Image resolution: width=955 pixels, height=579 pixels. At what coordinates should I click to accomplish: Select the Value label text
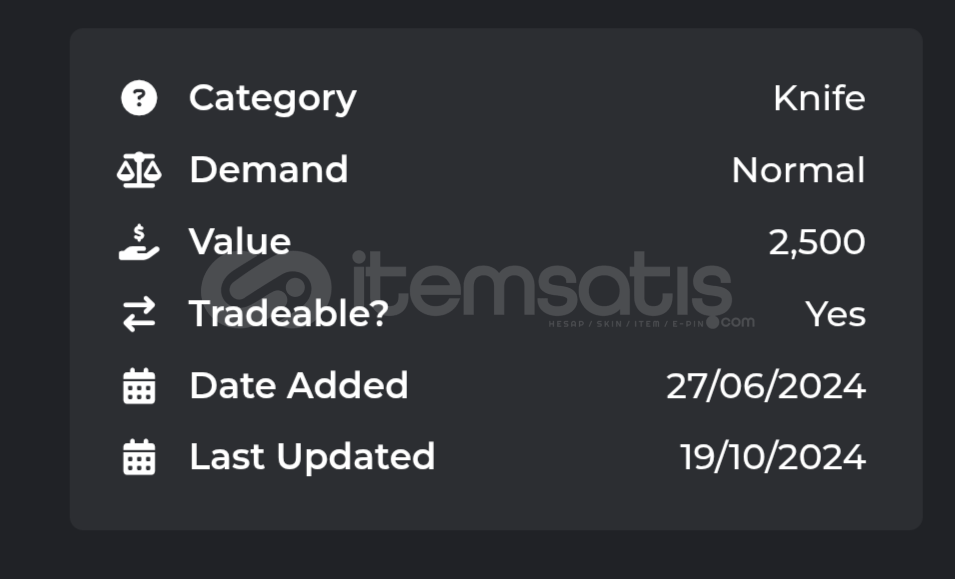coord(240,242)
